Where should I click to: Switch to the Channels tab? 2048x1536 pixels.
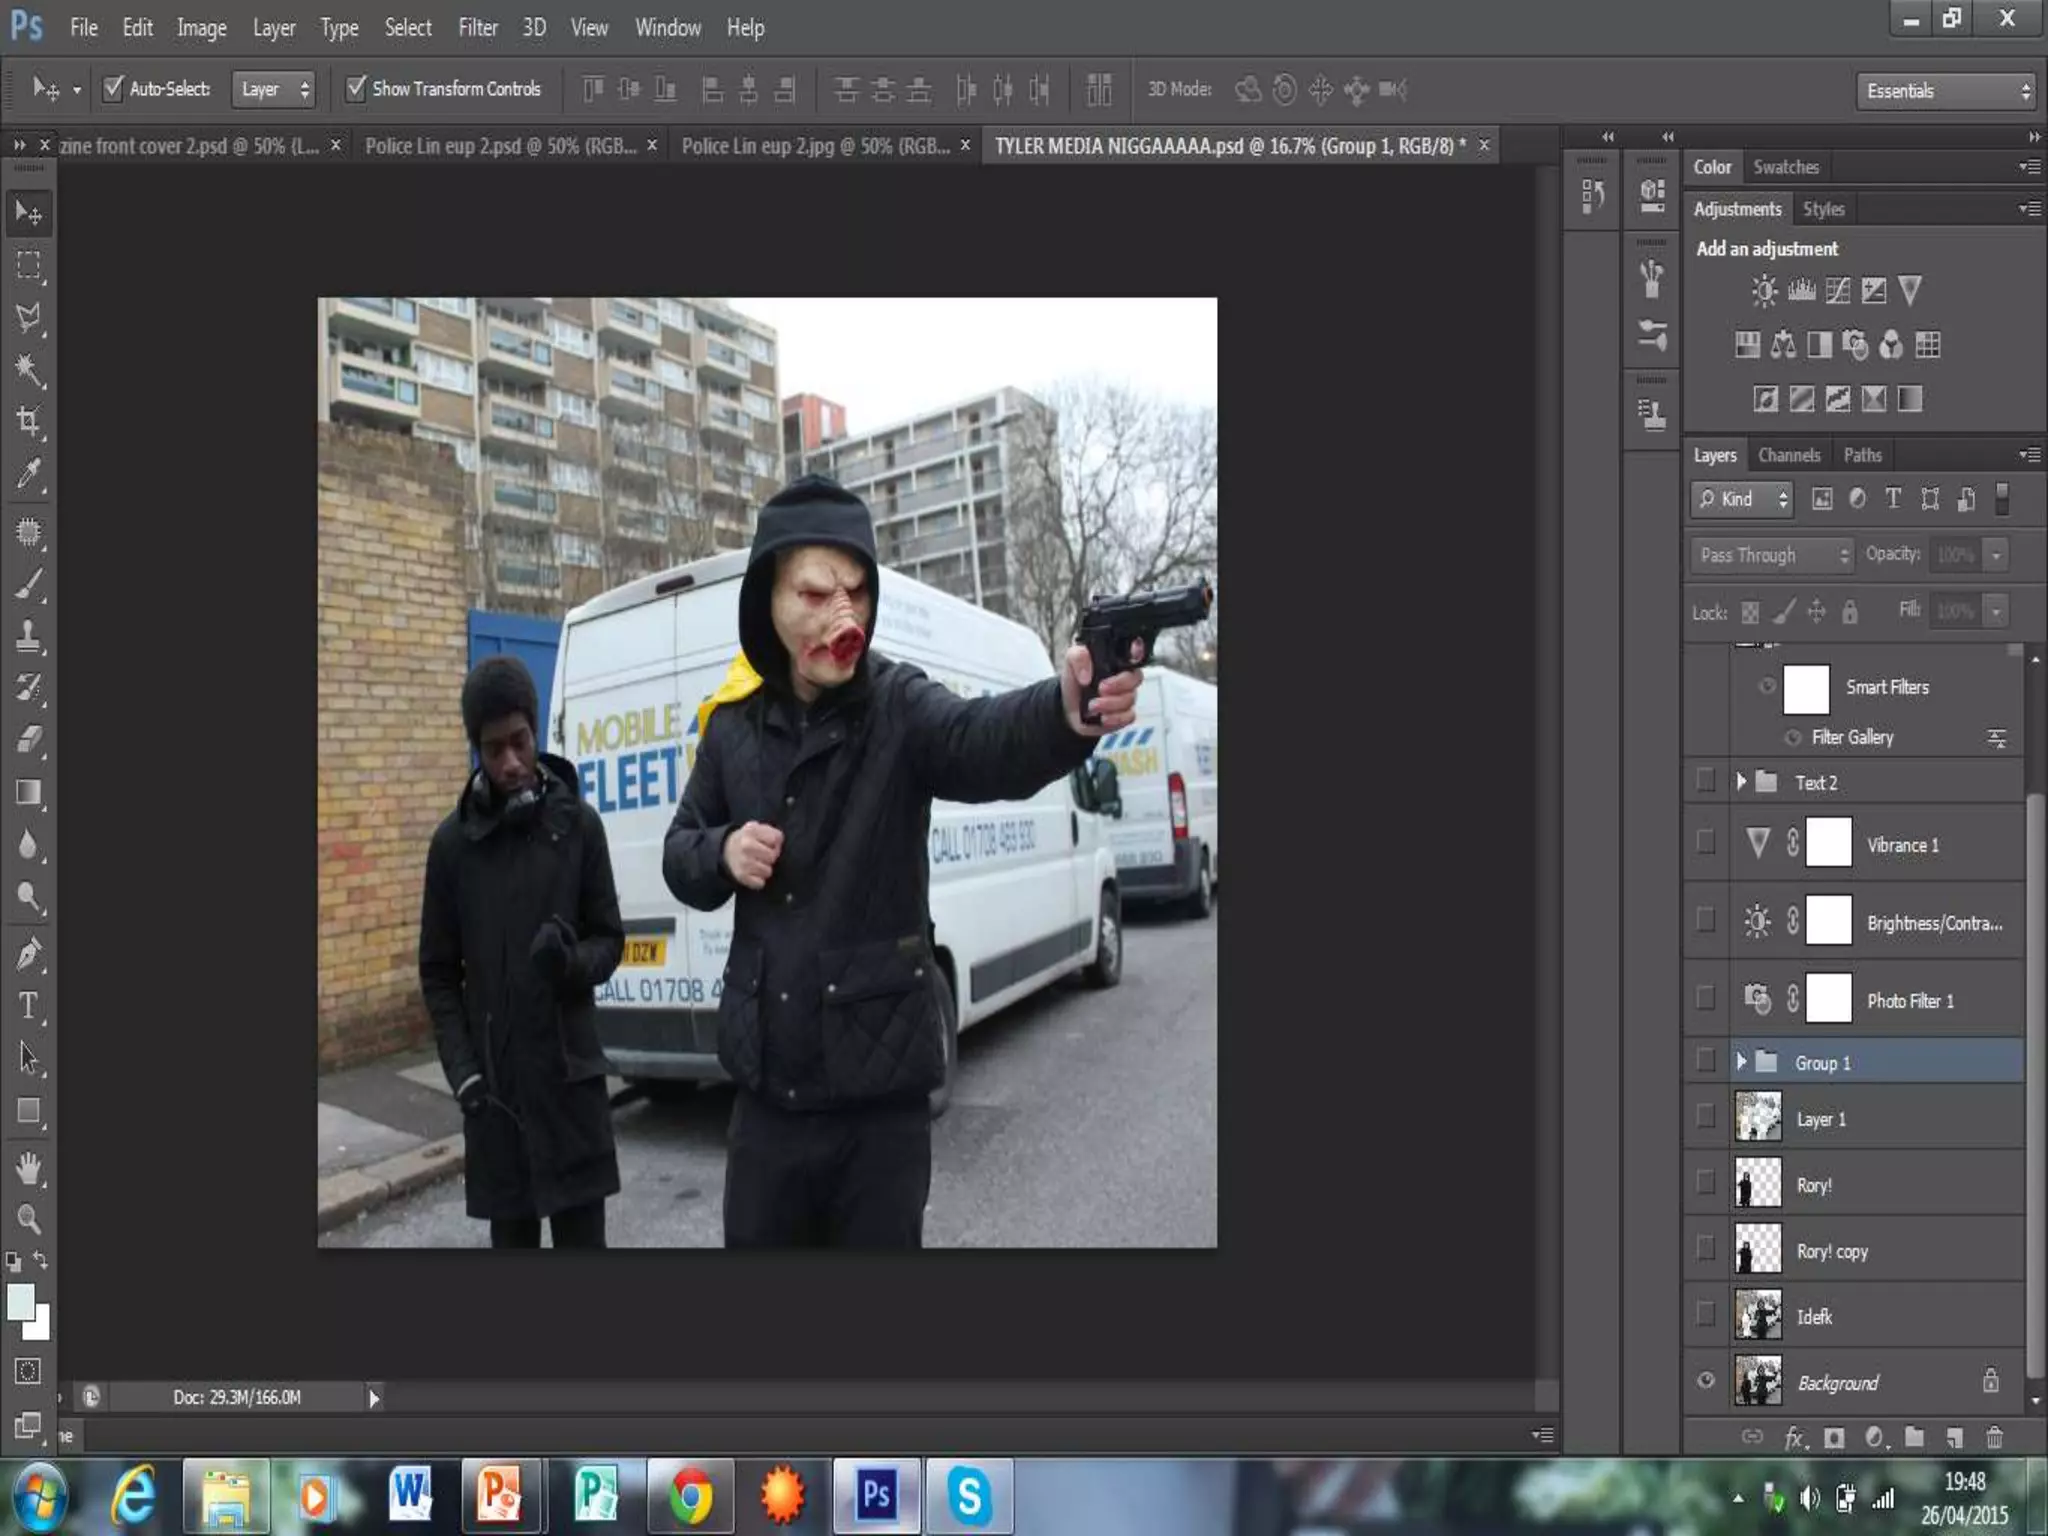[x=1788, y=455]
